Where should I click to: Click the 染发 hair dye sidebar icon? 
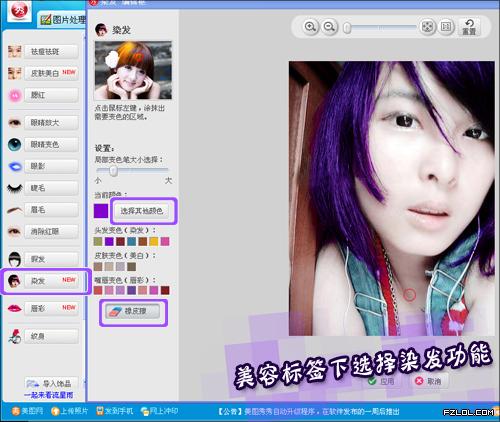click(14, 281)
